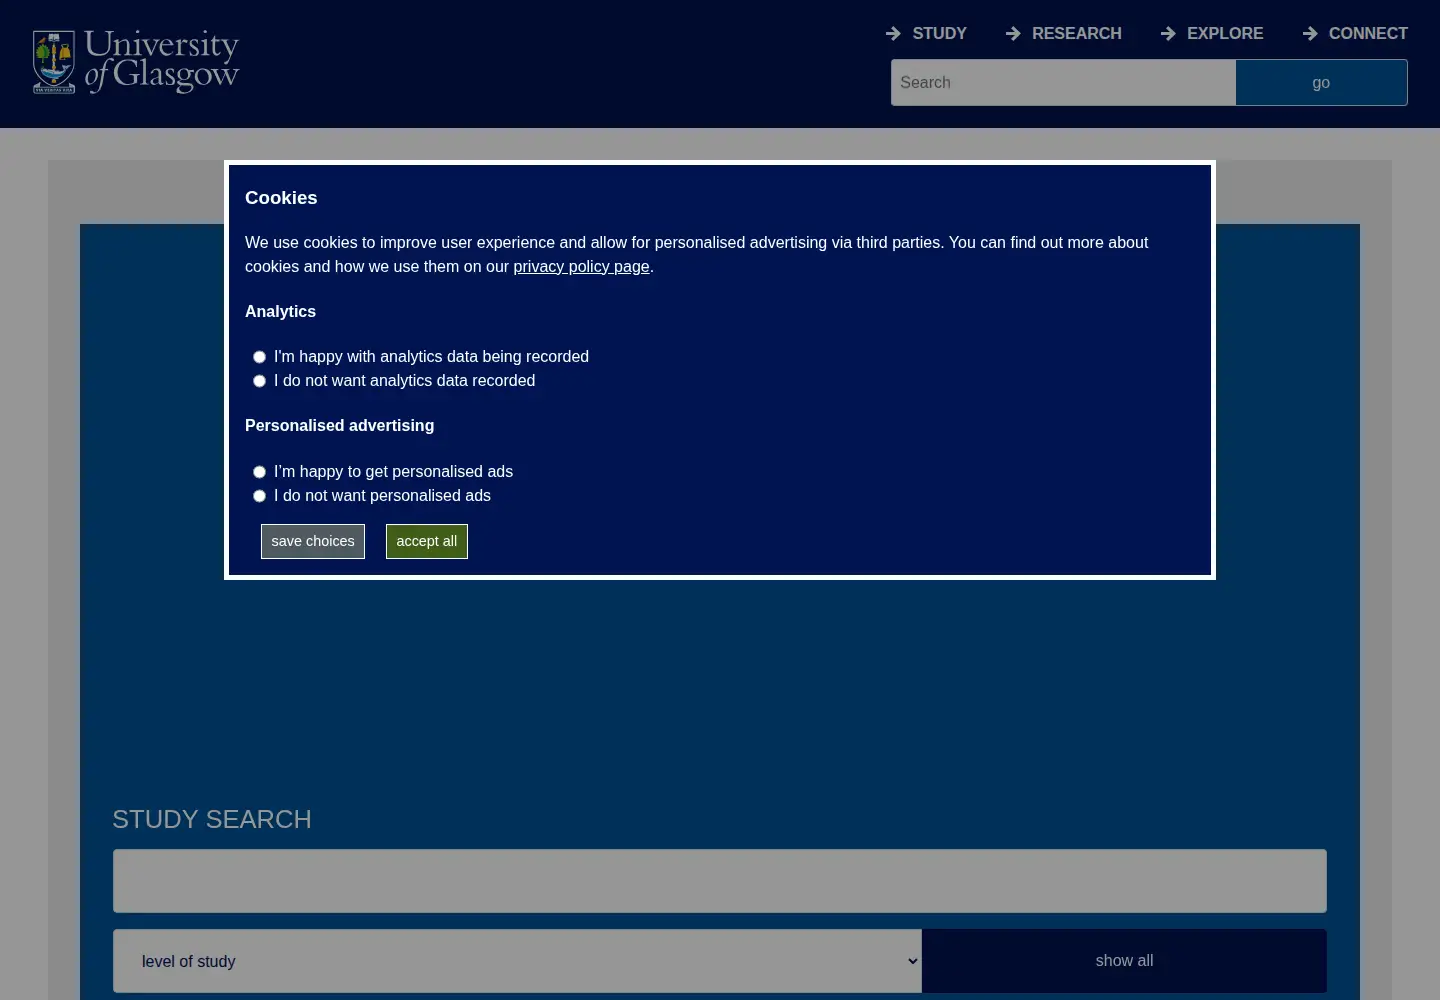Click the save choices button

click(313, 541)
